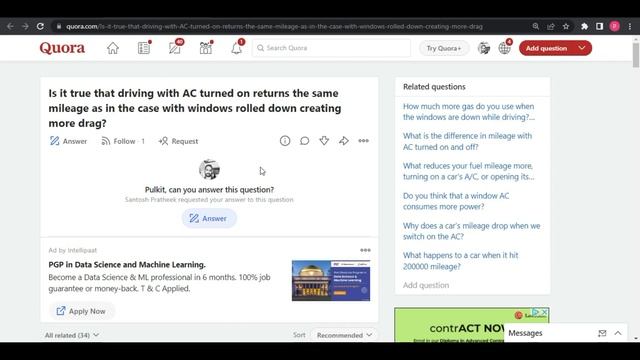
Task: Focus the Search Quora field
Action: pos(331,48)
